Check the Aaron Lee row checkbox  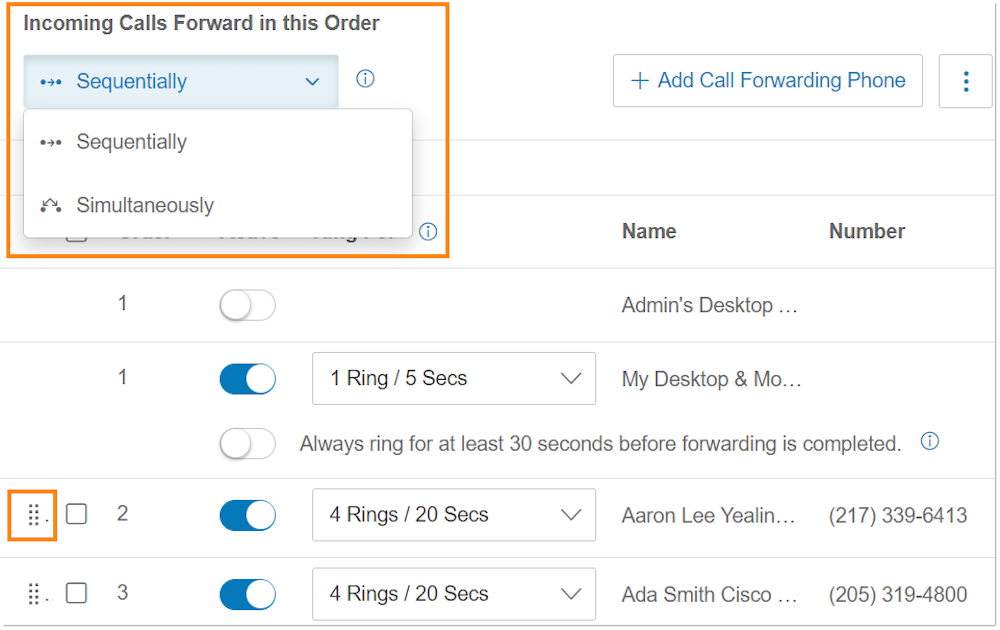click(77, 514)
